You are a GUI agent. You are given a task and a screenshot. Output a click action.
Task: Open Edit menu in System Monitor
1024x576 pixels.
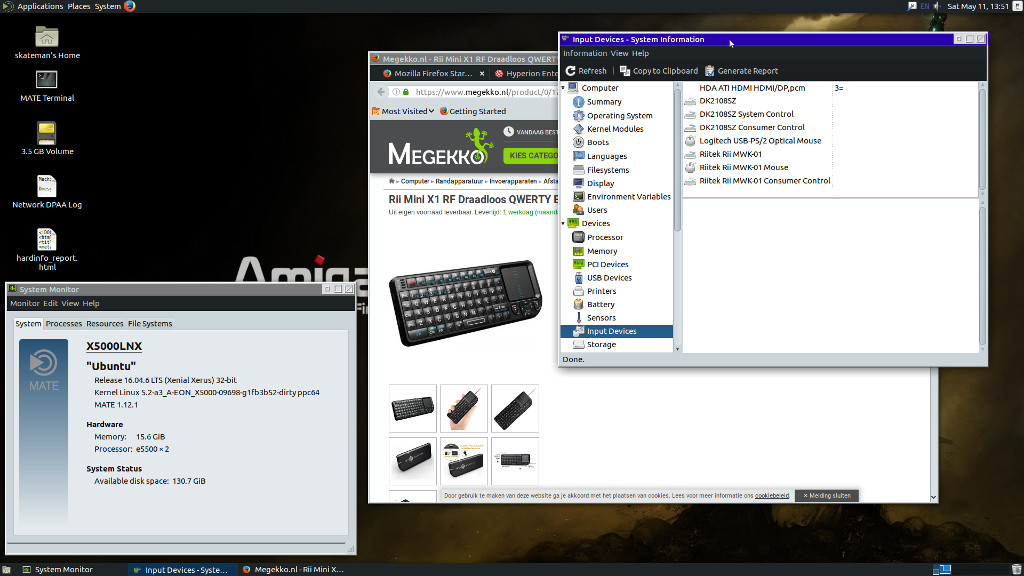pyautogui.click(x=50, y=304)
